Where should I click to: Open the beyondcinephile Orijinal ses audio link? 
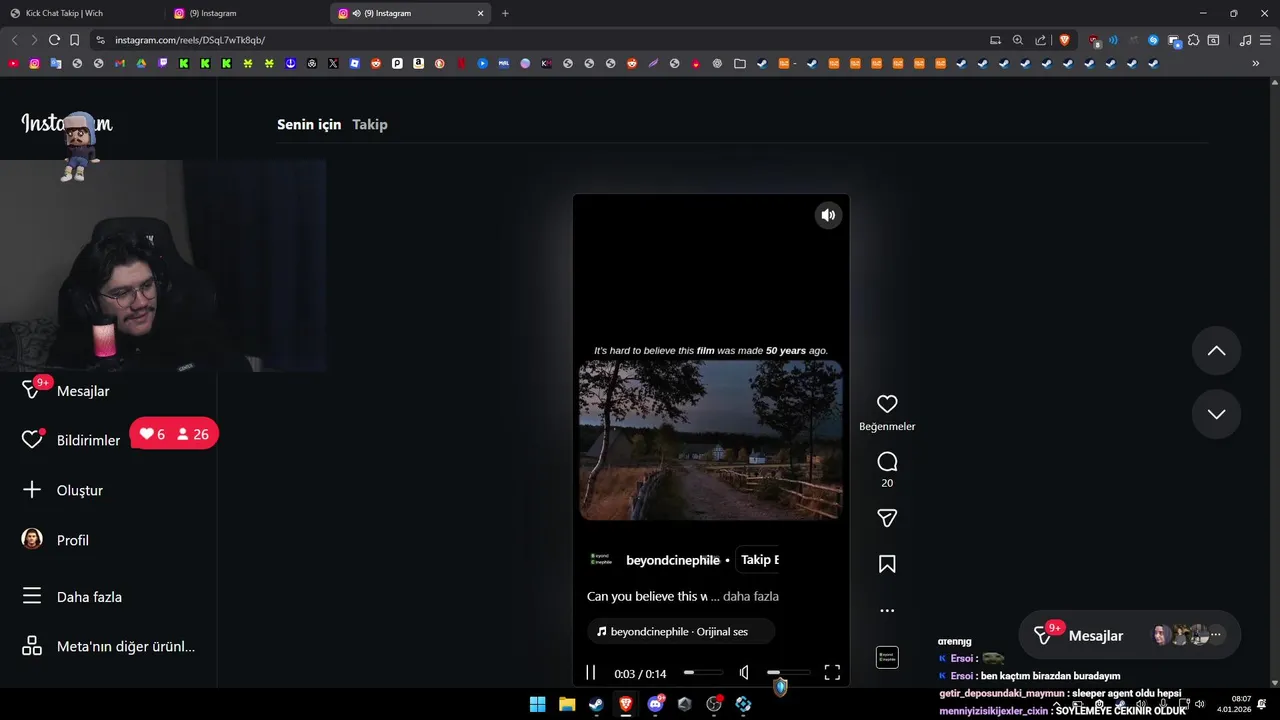pyautogui.click(x=680, y=632)
